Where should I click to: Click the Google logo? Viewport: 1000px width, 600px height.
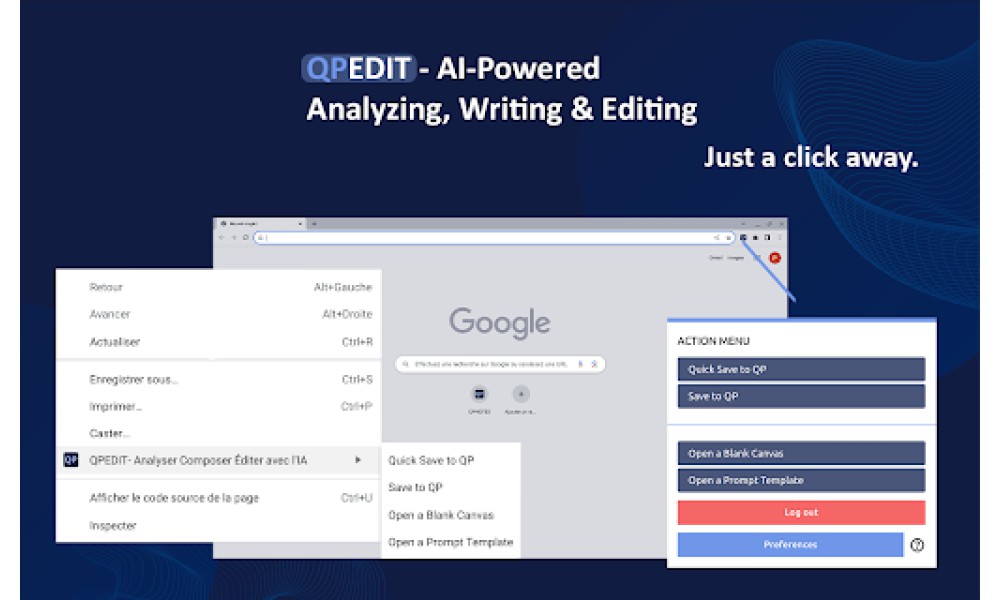pos(499,323)
